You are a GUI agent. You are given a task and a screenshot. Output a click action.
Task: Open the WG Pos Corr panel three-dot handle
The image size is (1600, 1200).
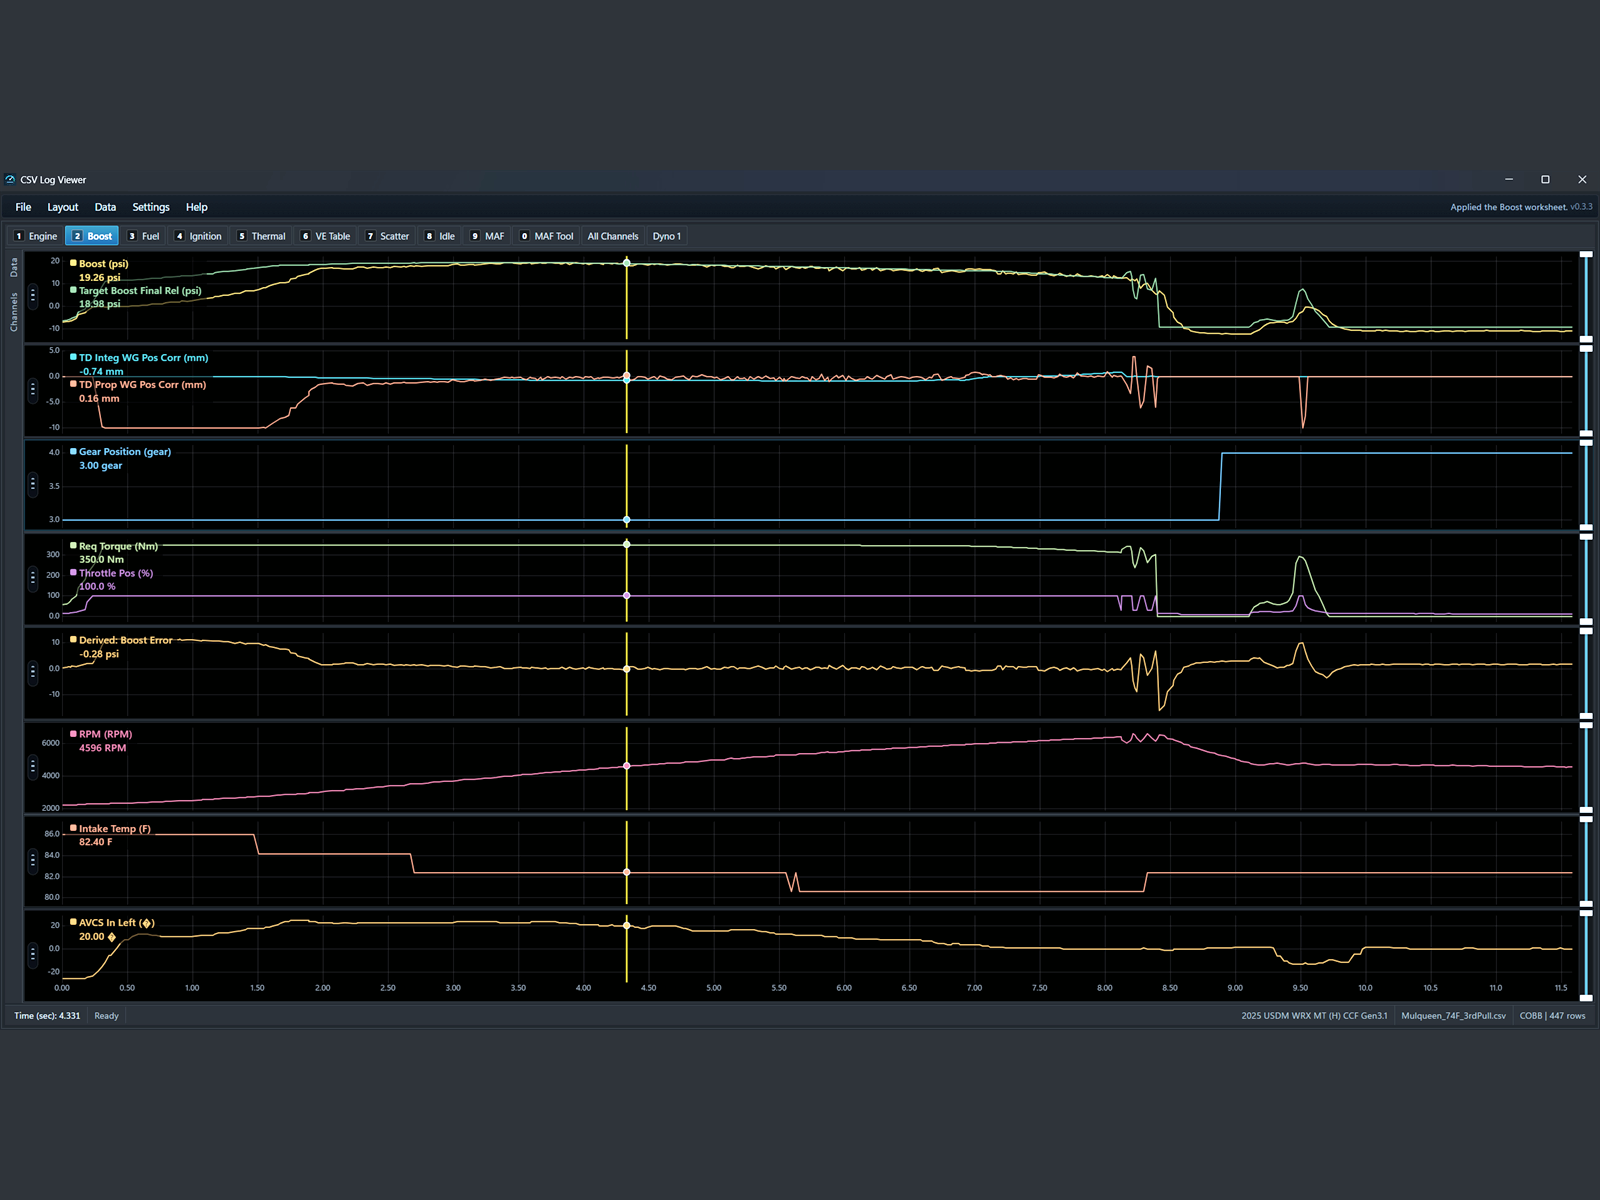(x=33, y=390)
